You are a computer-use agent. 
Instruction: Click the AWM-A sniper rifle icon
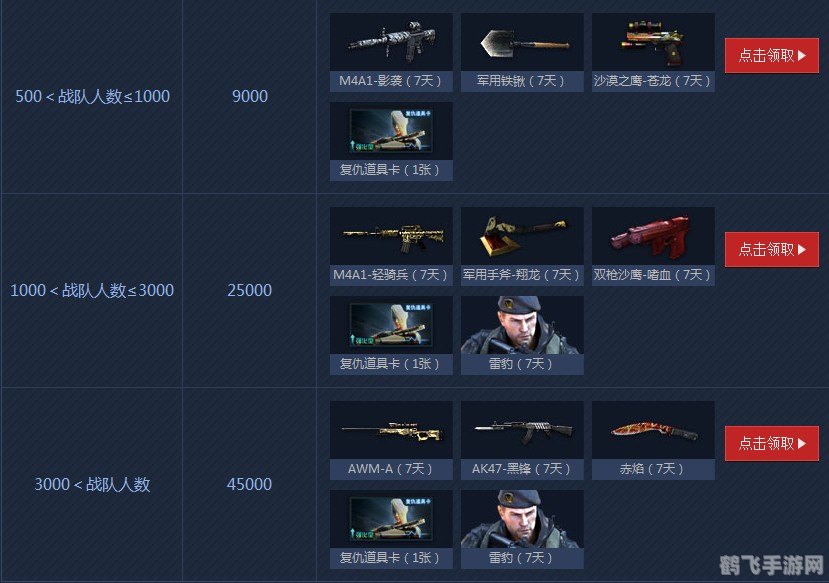point(391,430)
